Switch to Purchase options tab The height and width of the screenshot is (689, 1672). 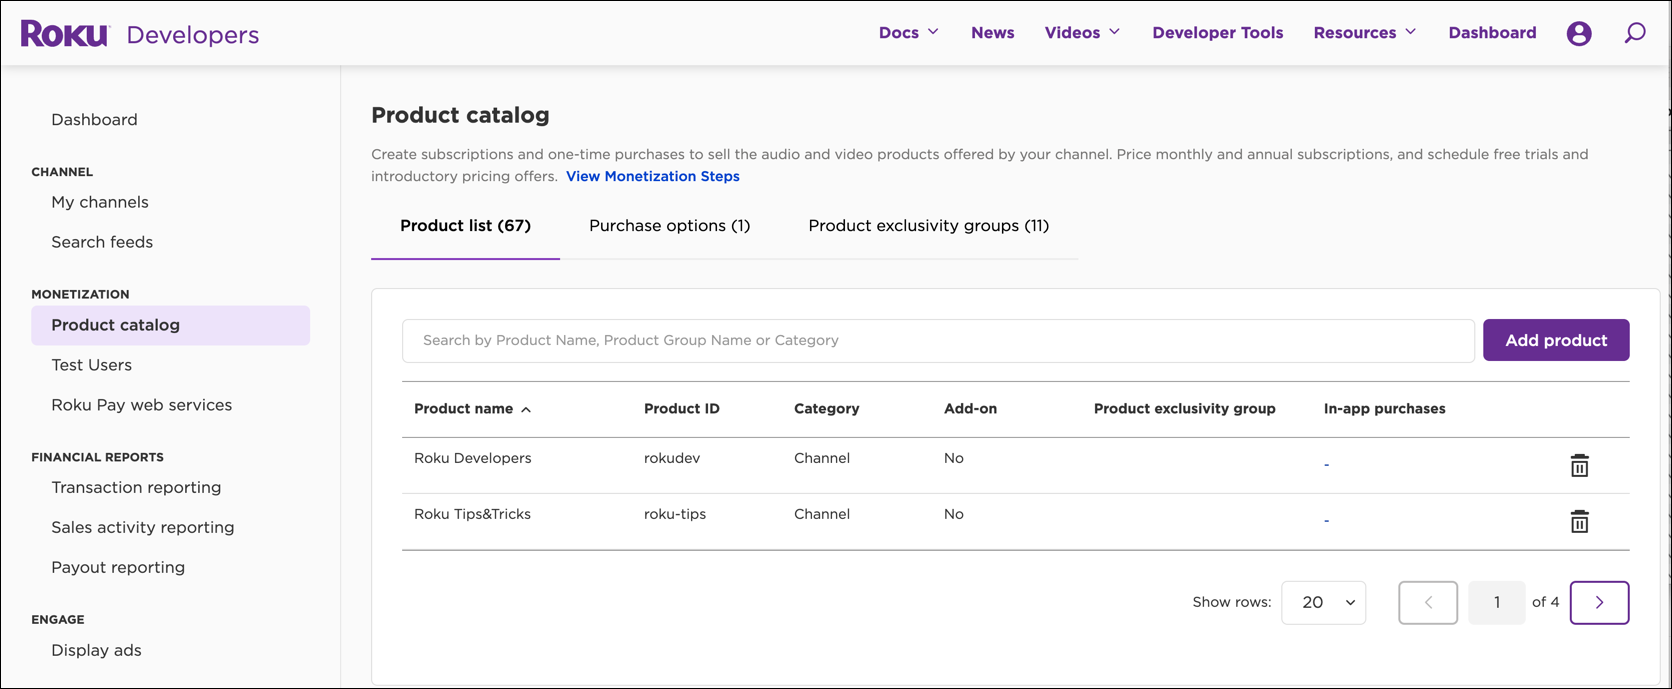[669, 226]
